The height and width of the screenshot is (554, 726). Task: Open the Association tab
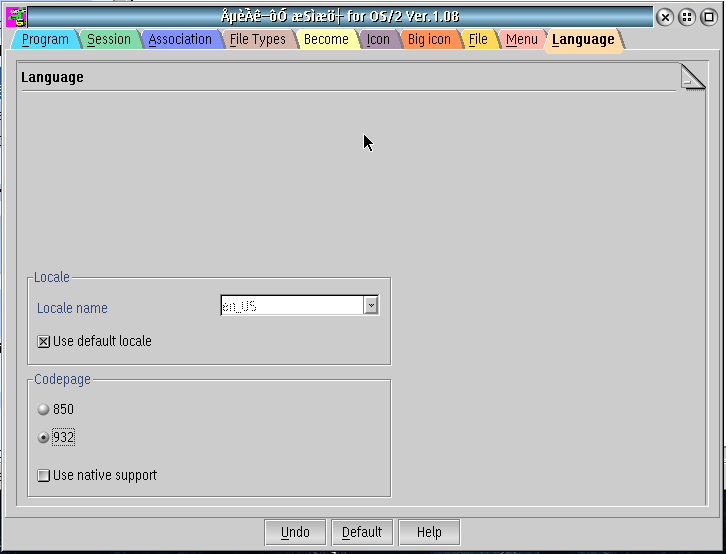[180, 40]
